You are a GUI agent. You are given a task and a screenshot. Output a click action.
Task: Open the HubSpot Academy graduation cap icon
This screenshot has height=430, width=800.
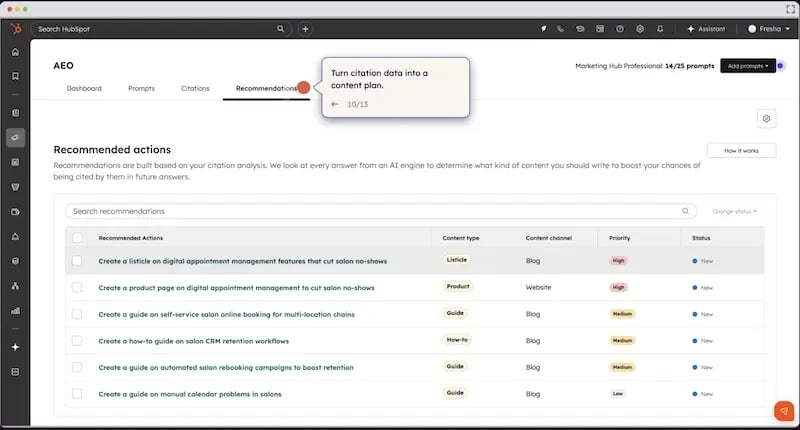tap(580, 29)
